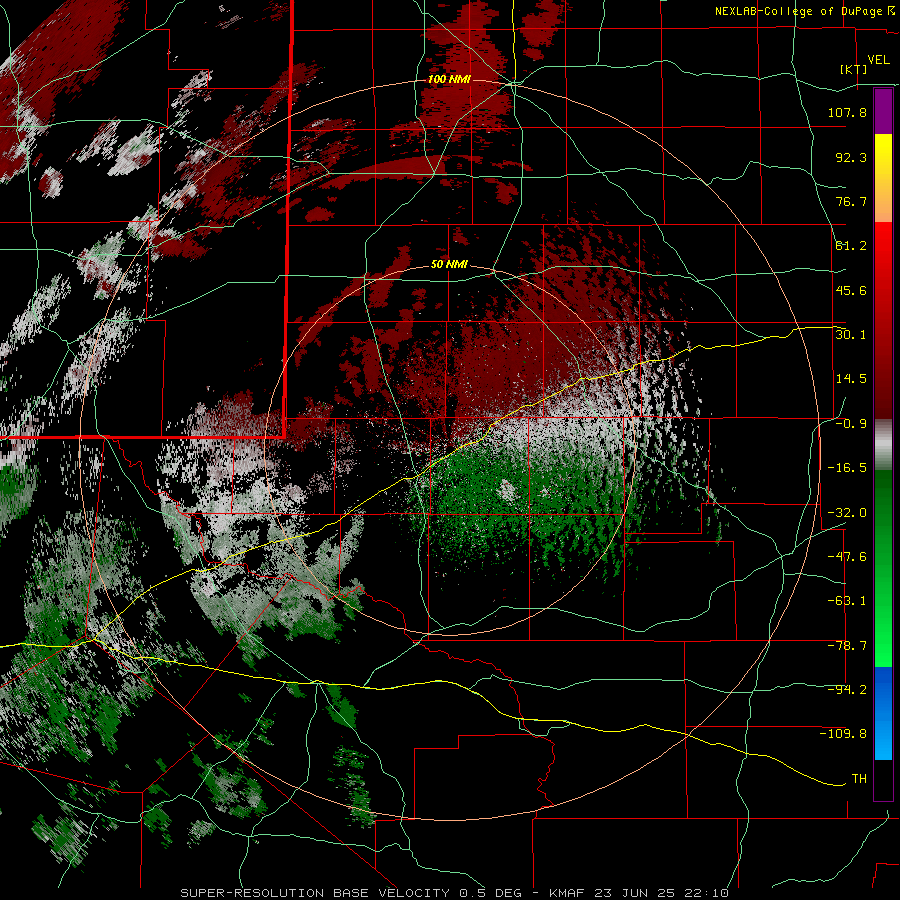Click the Super-Resolution Base Velocity caption
Viewport: 900px width, 900px height.
455,893
